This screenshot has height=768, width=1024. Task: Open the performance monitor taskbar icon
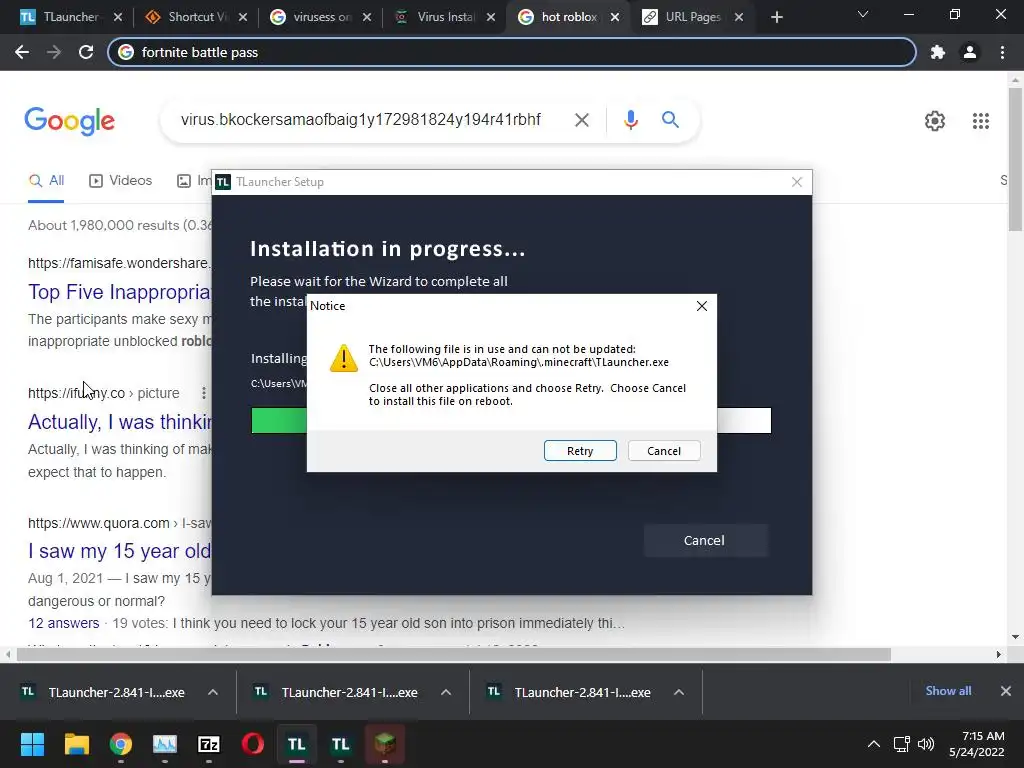(165, 744)
